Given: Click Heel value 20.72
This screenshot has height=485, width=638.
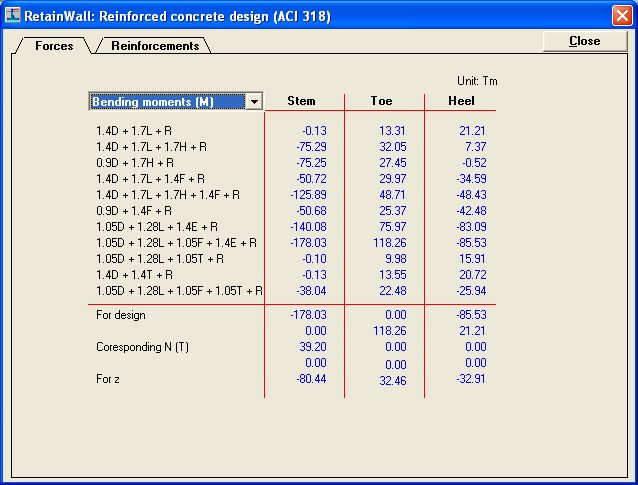Looking at the screenshot, I should pos(473,275).
